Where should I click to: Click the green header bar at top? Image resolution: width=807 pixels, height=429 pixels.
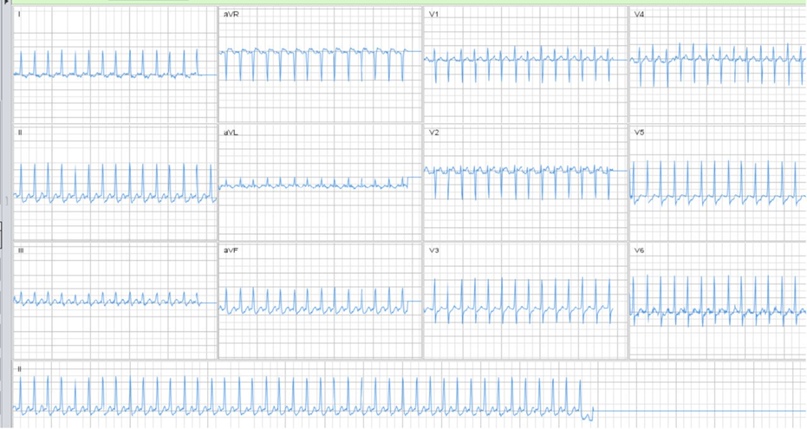click(x=500, y=3)
